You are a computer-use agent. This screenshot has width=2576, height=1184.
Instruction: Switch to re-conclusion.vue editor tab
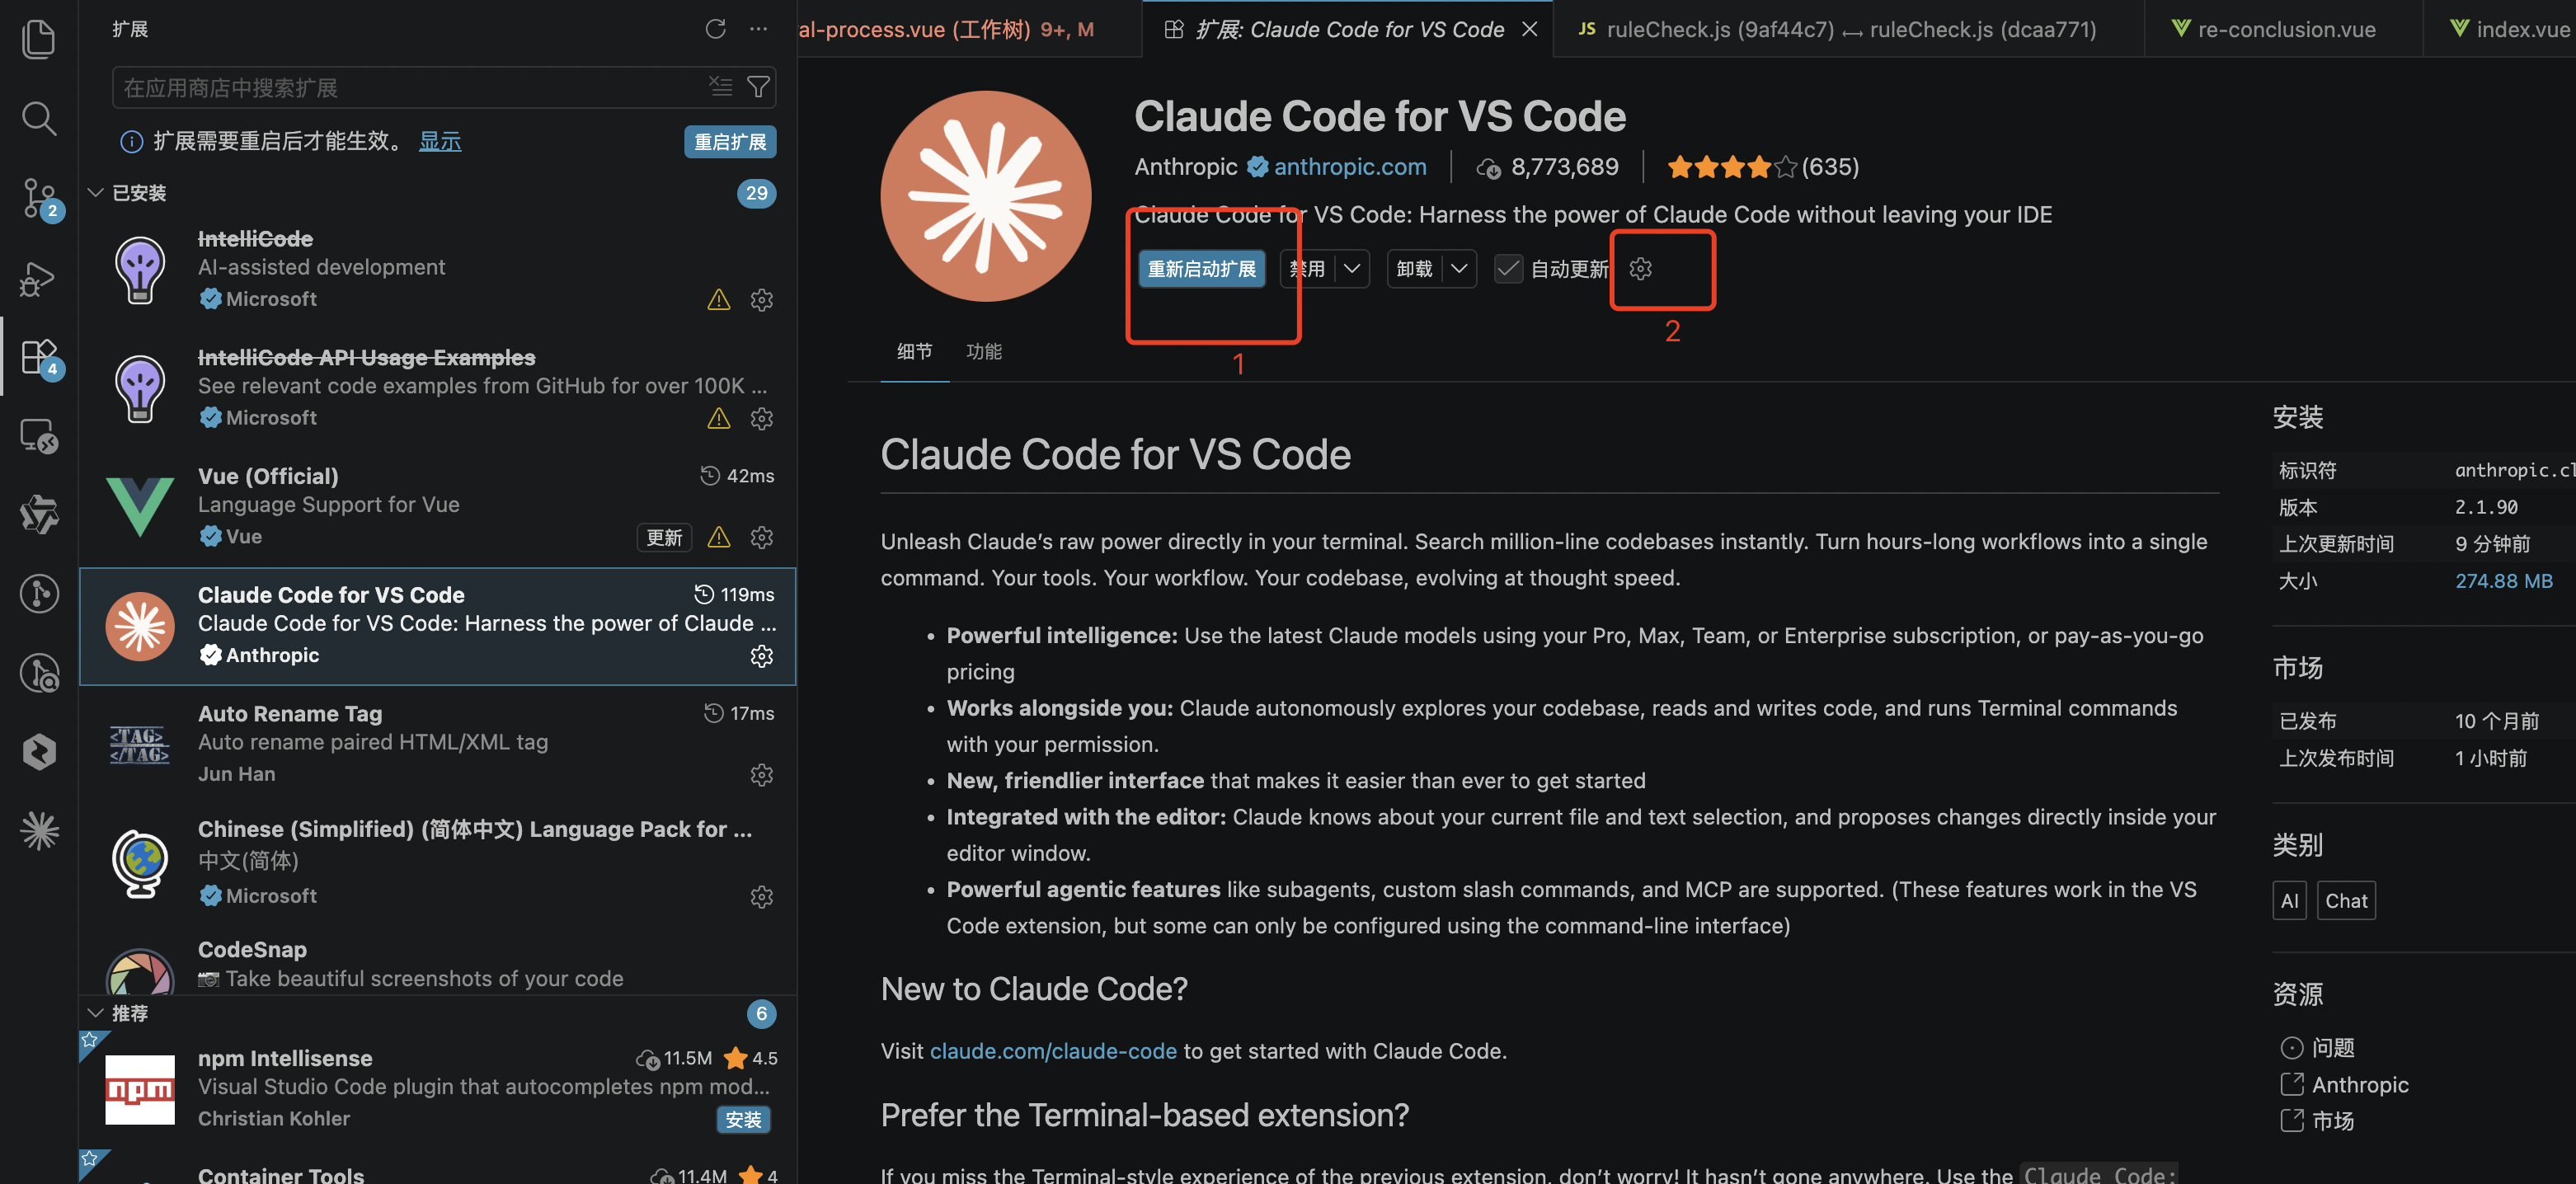(2285, 29)
